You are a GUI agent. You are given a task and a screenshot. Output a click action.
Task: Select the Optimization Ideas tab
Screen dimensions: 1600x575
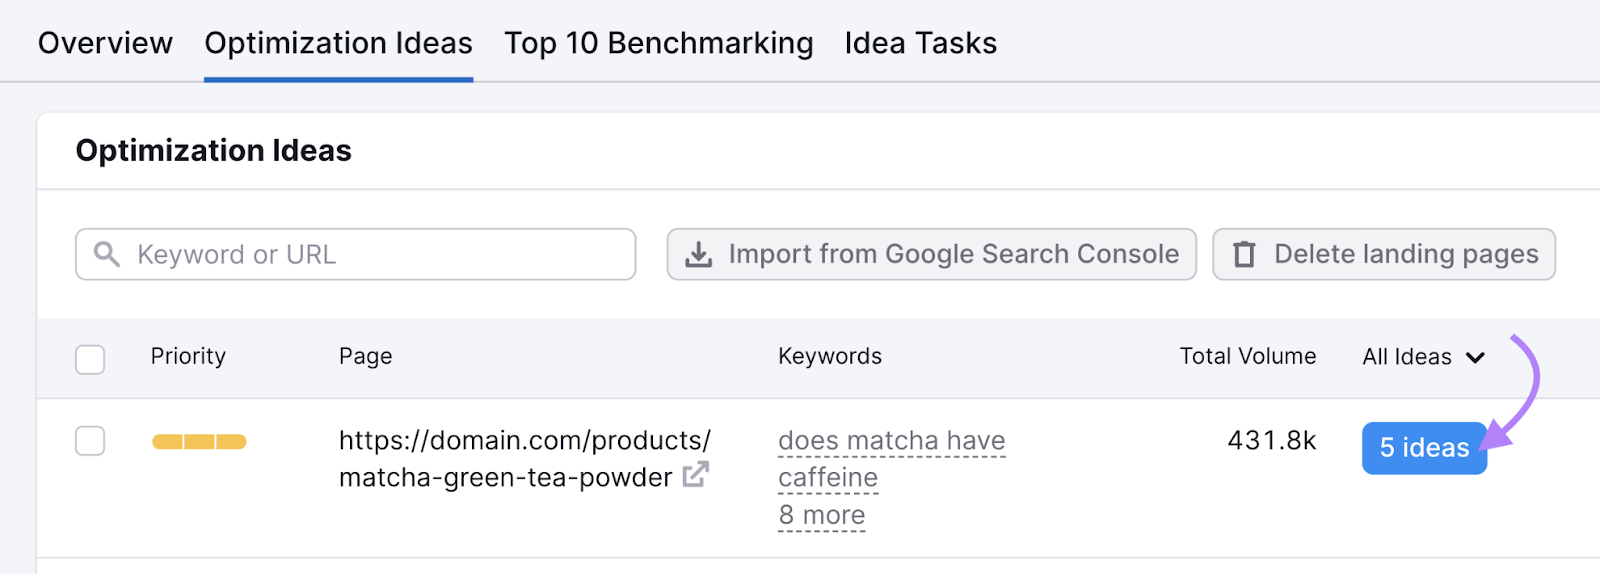338,43
